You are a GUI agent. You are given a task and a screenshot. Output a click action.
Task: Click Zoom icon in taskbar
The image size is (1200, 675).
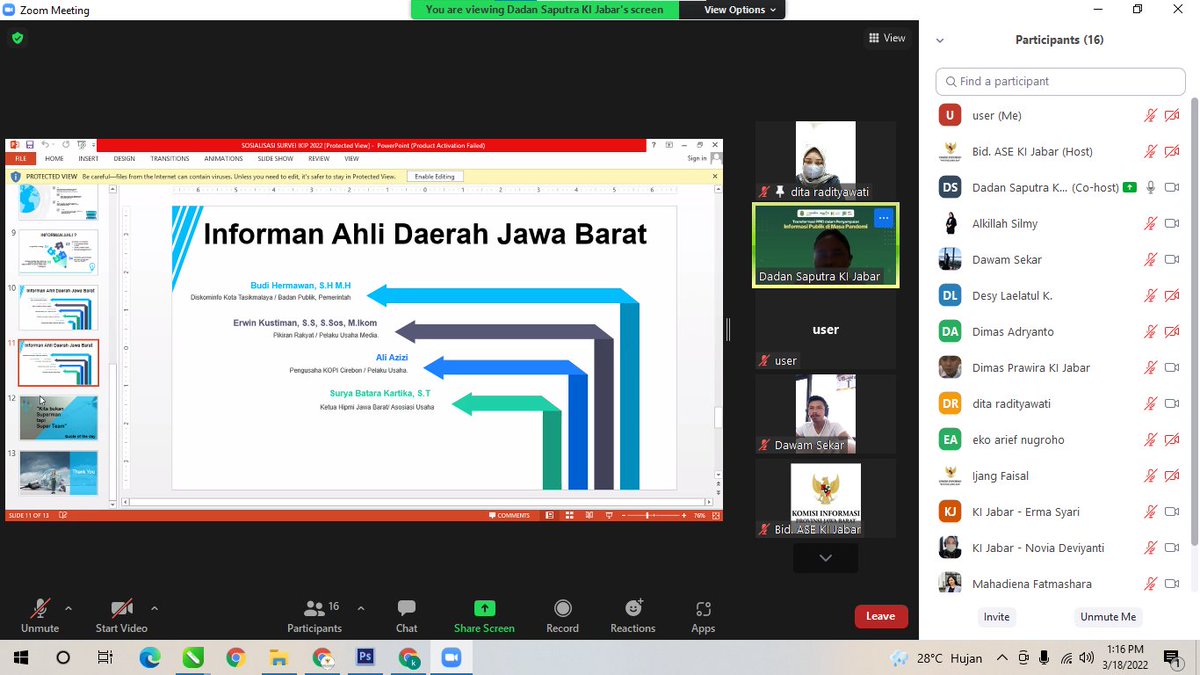click(x=451, y=658)
